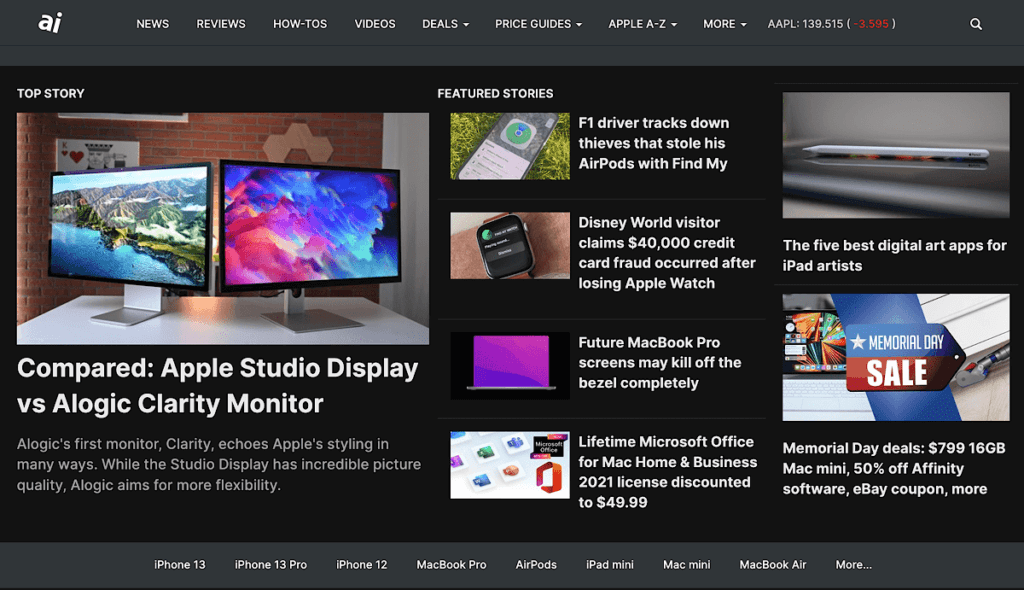Image resolution: width=1024 pixels, height=590 pixels.
Task: Read five best digital art apps article
Action: click(894, 255)
